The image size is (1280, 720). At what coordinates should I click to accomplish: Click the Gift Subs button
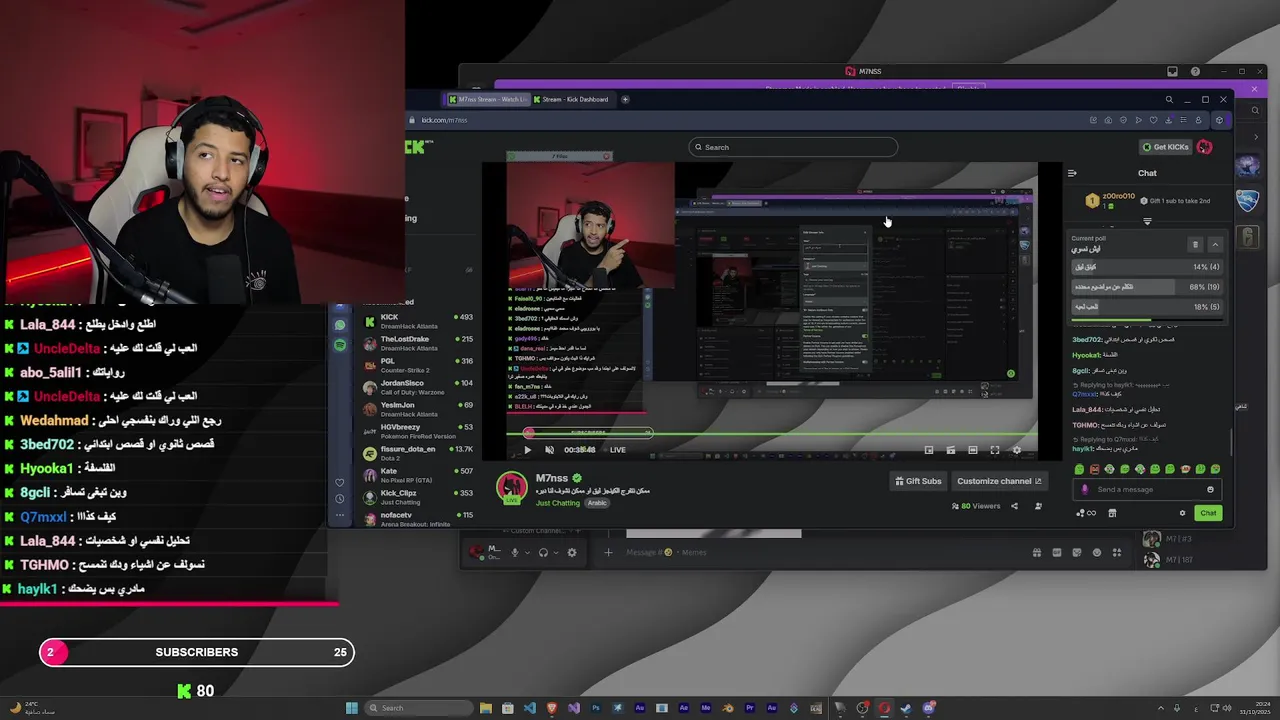(918, 481)
